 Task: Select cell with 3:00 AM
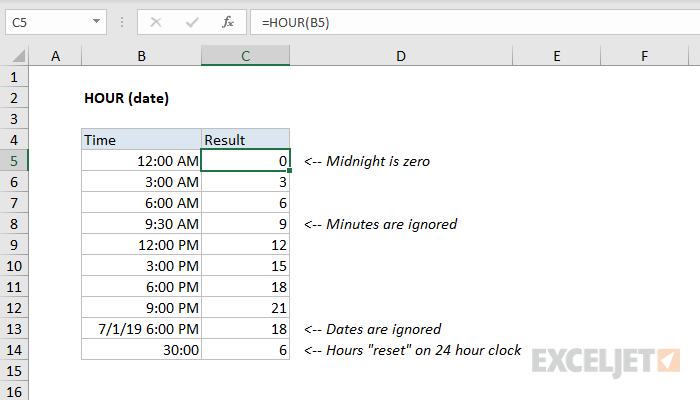(142, 182)
